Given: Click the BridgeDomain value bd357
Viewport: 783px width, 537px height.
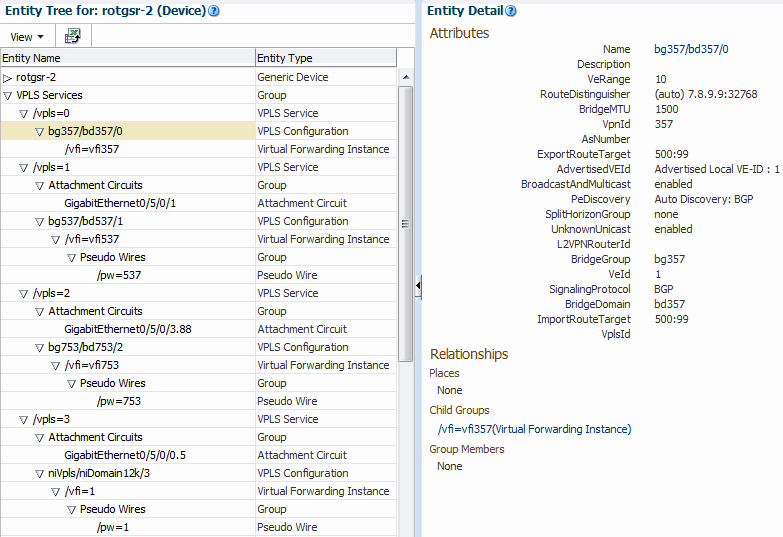Looking at the screenshot, I should pyautogui.click(x=670, y=304).
